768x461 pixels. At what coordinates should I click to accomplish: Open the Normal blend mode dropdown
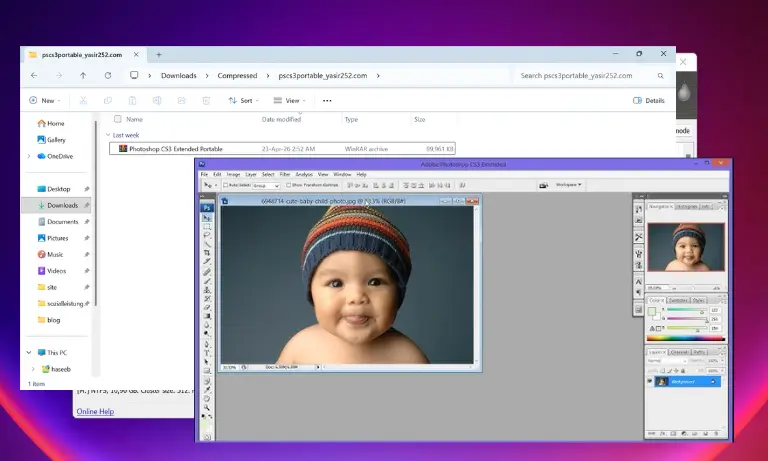coord(668,361)
